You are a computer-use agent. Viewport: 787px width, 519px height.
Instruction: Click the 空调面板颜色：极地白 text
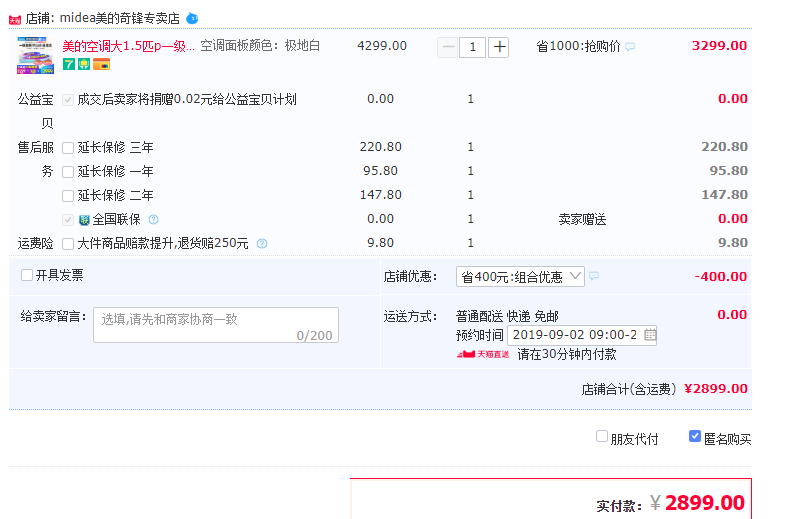(x=260, y=46)
